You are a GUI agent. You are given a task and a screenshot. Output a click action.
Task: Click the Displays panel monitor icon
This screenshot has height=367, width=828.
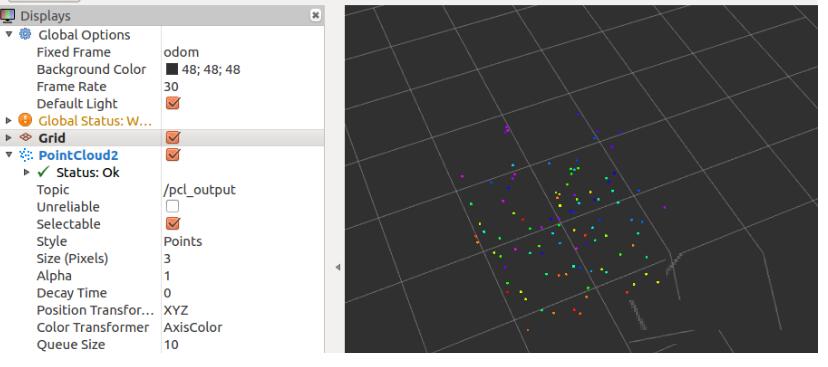(7, 16)
